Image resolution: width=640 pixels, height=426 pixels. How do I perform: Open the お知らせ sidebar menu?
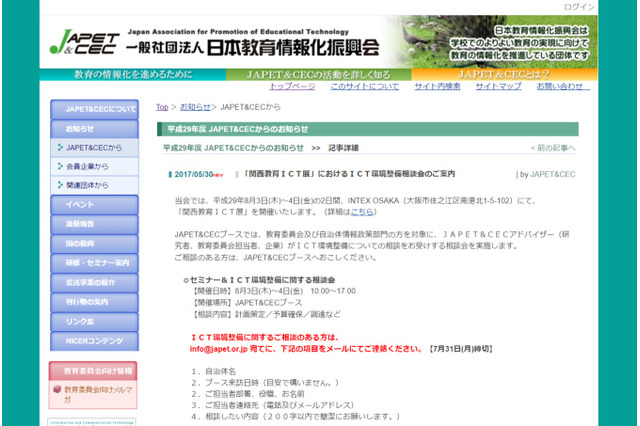coord(94,129)
